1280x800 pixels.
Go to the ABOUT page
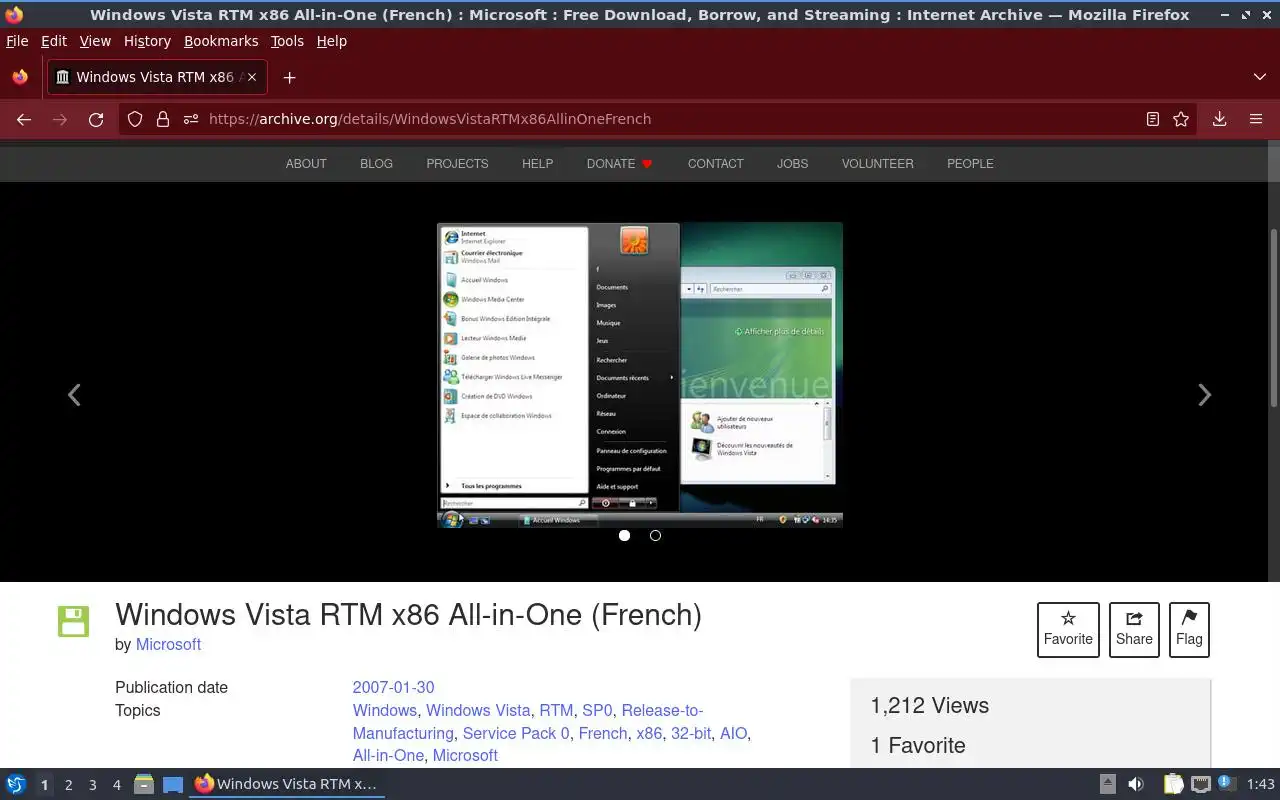(x=306, y=163)
